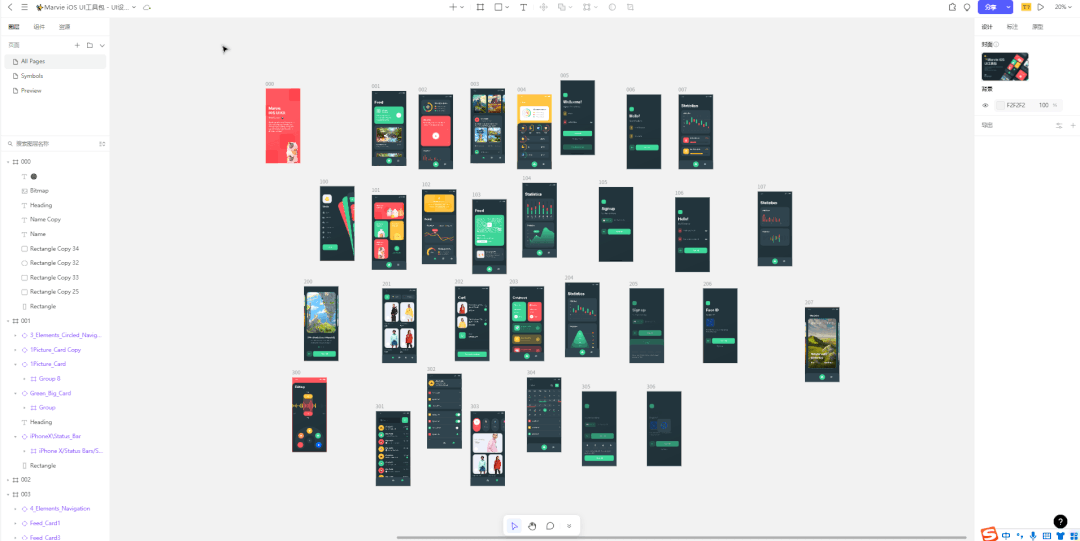Click the cover info icon
1080x541 pixels.
[x=996, y=44]
